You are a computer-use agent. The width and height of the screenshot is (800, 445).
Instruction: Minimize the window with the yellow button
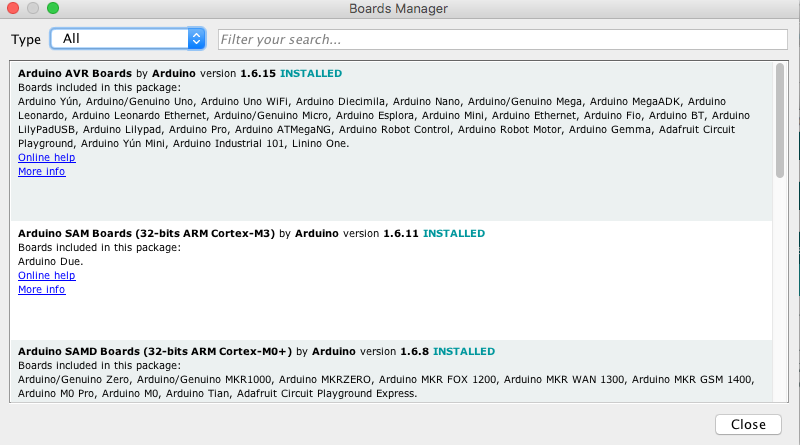(33, 9)
